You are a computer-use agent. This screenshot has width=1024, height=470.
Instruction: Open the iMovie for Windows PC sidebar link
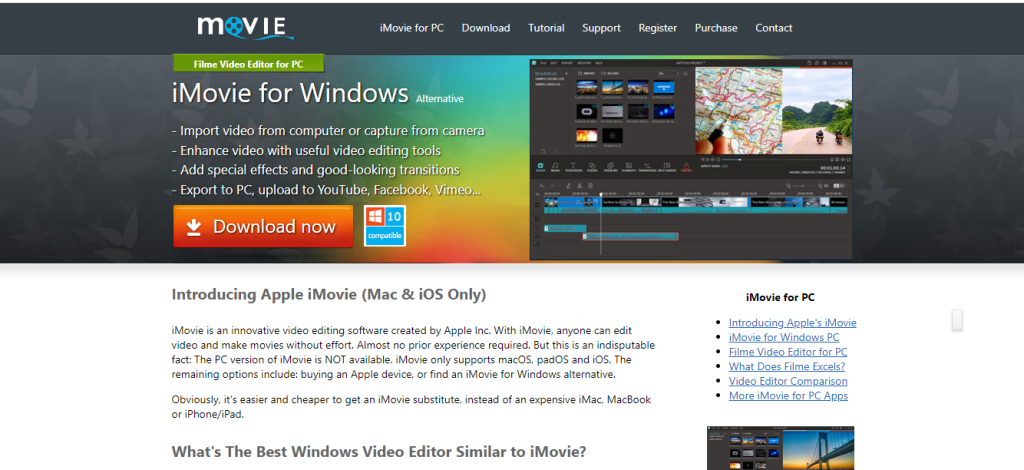[x=784, y=337]
